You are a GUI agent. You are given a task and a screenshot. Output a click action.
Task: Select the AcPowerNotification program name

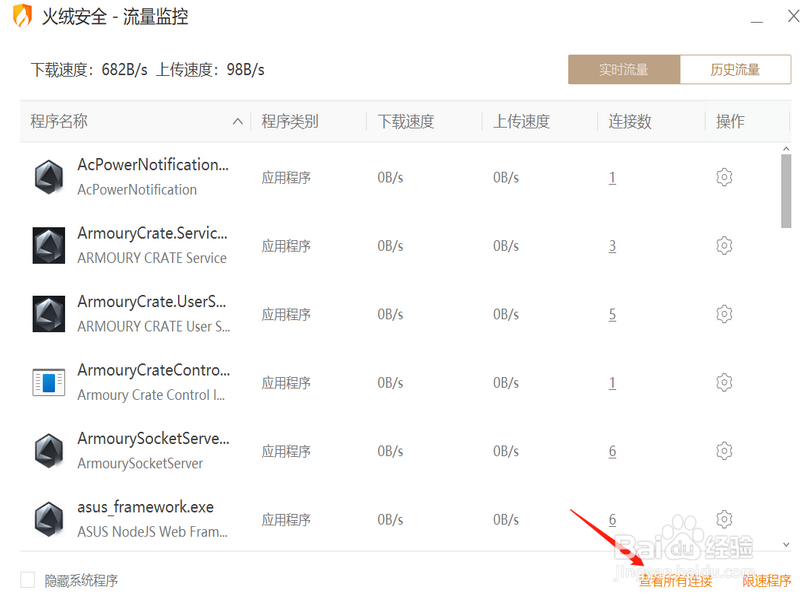[x=153, y=165]
